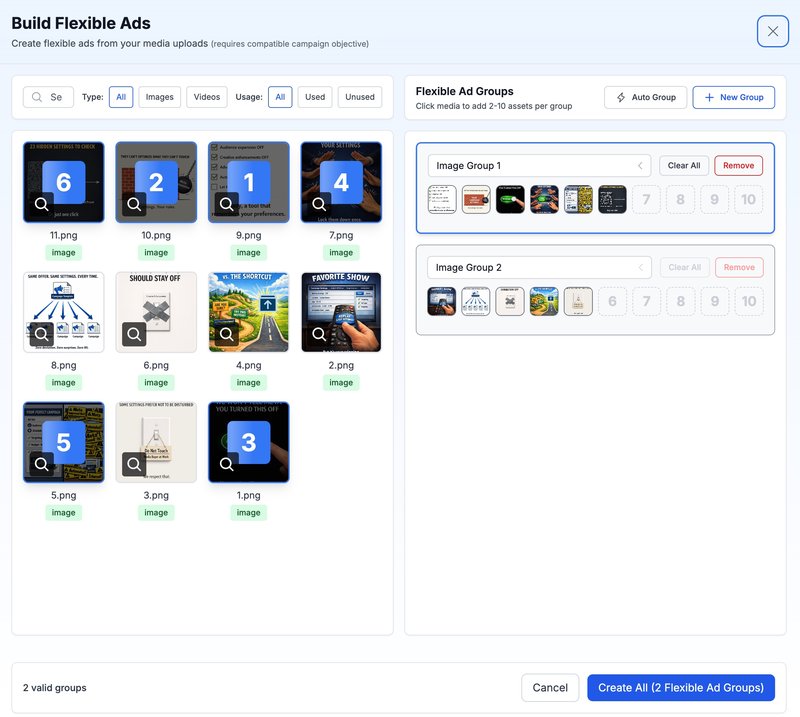Remove Image Group 1 from the list

pos(738,164)
